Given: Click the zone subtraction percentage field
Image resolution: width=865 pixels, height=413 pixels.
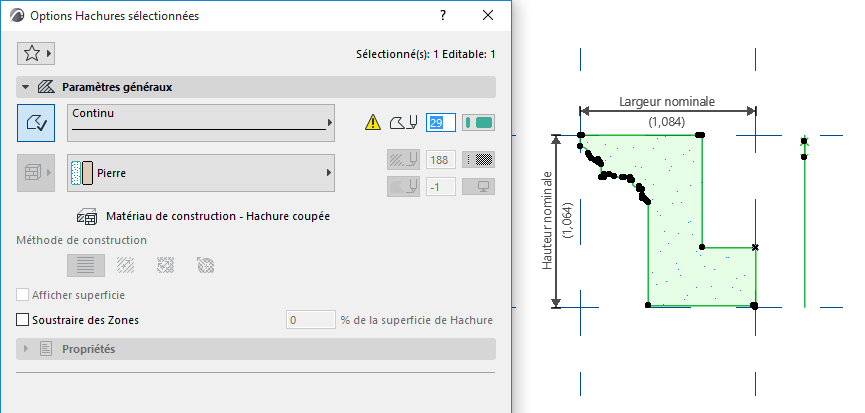Looking at the screenshot, I should (310, 320).
